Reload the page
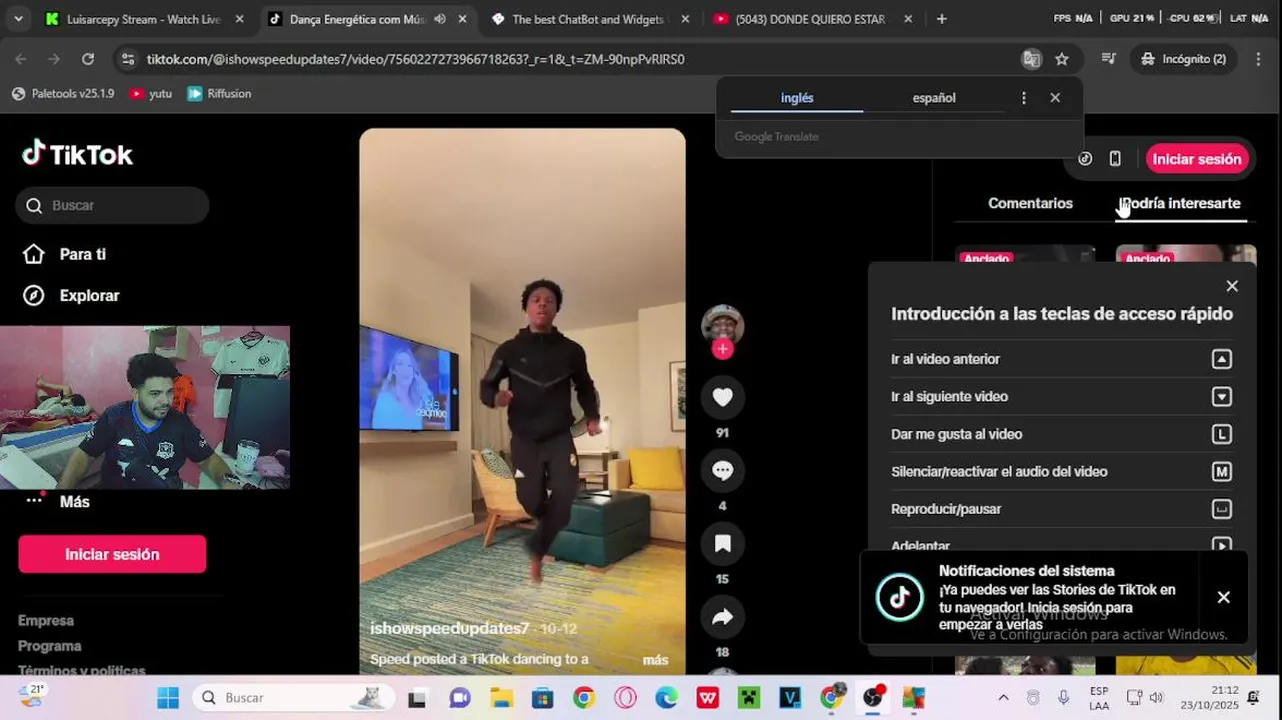1282x720 pixels. pos(88,59)
